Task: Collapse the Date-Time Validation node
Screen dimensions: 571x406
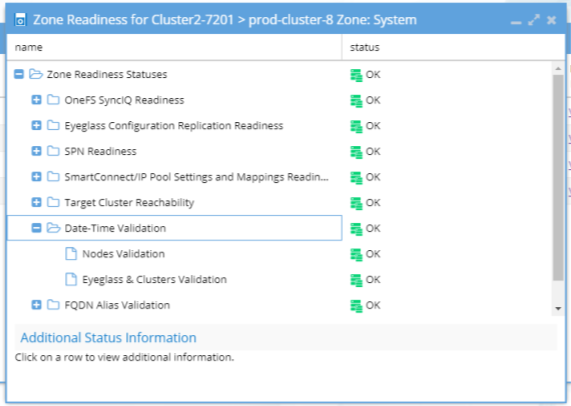Action: coord(36,228)
